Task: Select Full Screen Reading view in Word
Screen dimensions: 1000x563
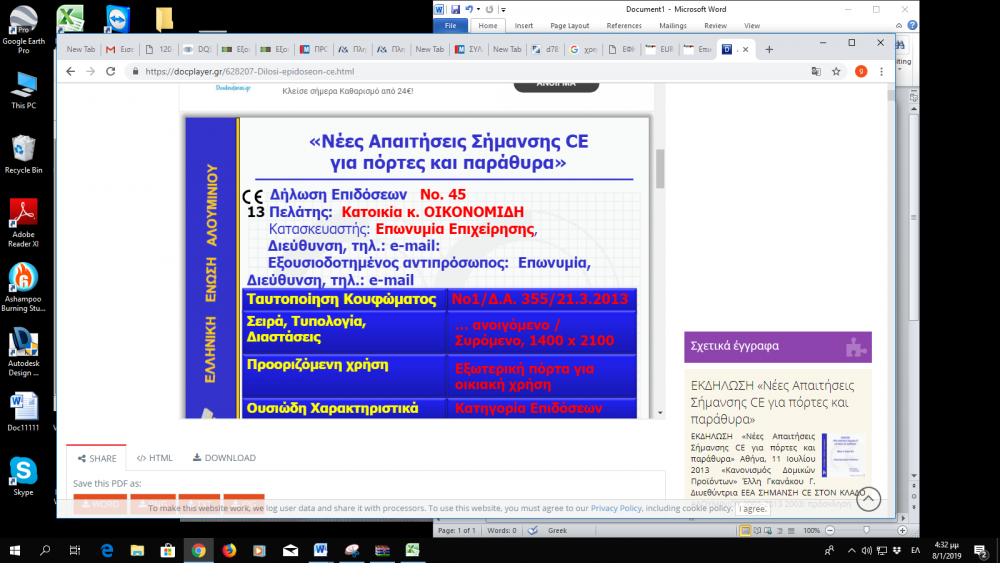Action: point(757,530)
